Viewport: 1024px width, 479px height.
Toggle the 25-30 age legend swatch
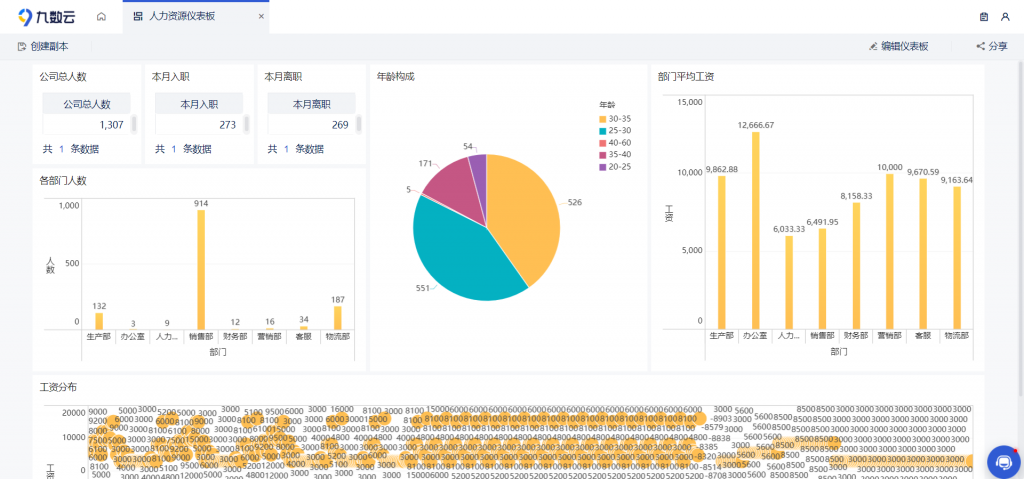[x=603, y=131]
